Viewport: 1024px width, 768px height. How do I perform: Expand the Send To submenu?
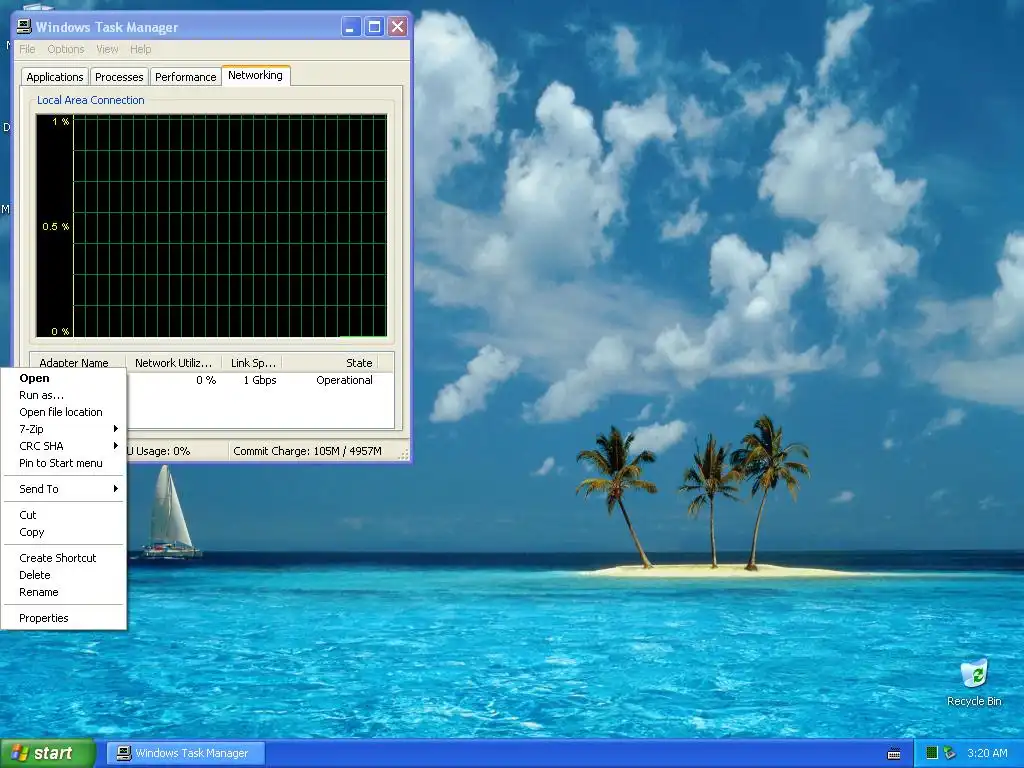(63, 488)
